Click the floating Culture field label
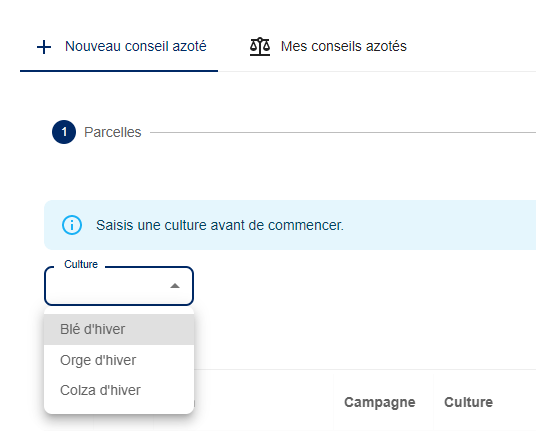This screenshot has height=431, width=536. (x=81, y=264)
